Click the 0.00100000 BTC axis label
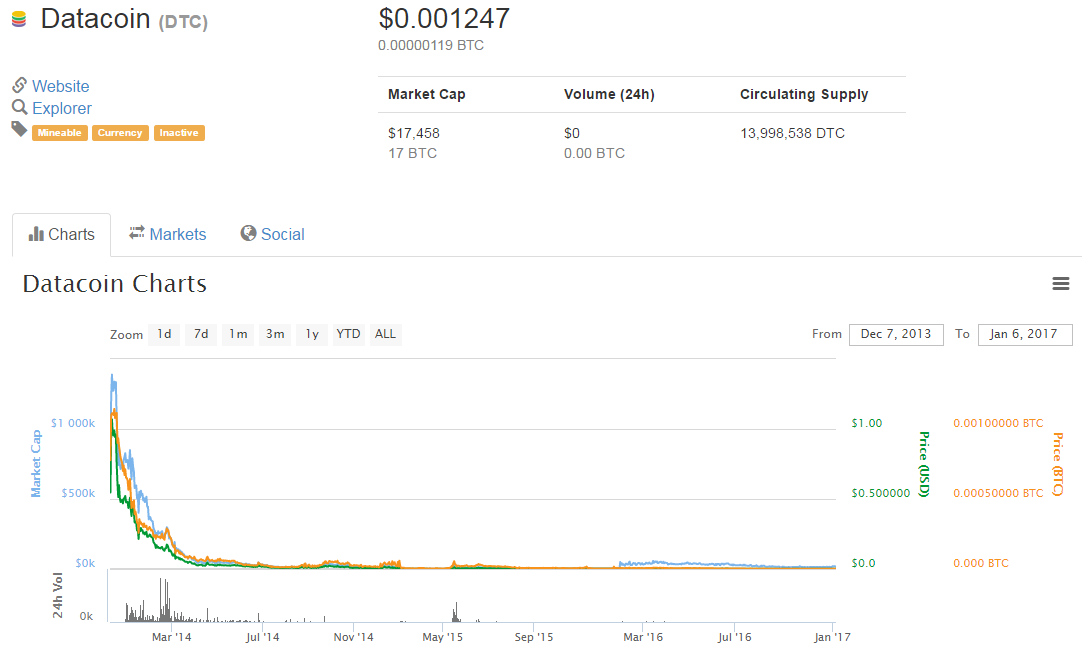1092x661 pixels. tap(999, 423)
